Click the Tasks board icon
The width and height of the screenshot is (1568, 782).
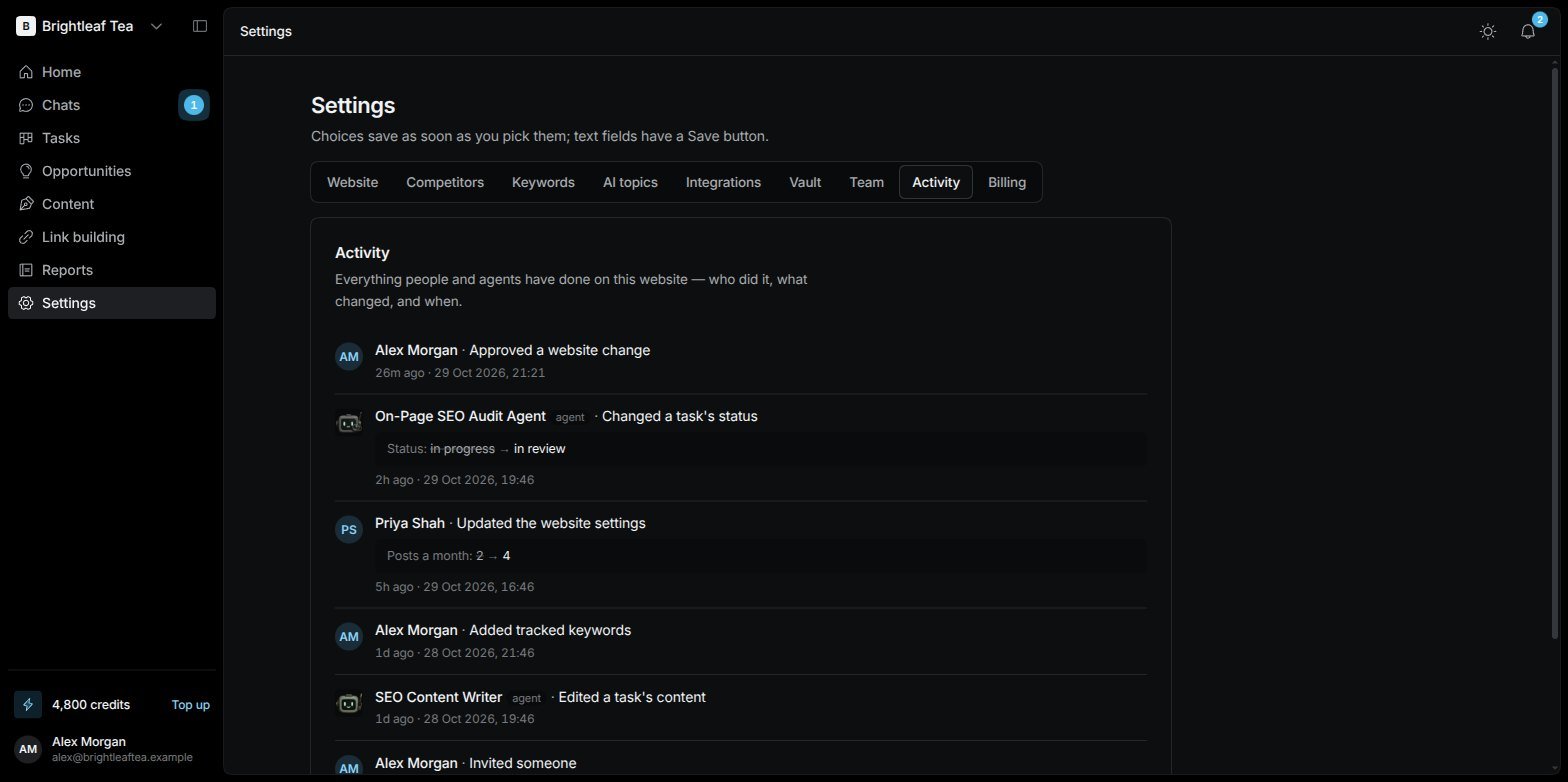(x=26, y=138)
